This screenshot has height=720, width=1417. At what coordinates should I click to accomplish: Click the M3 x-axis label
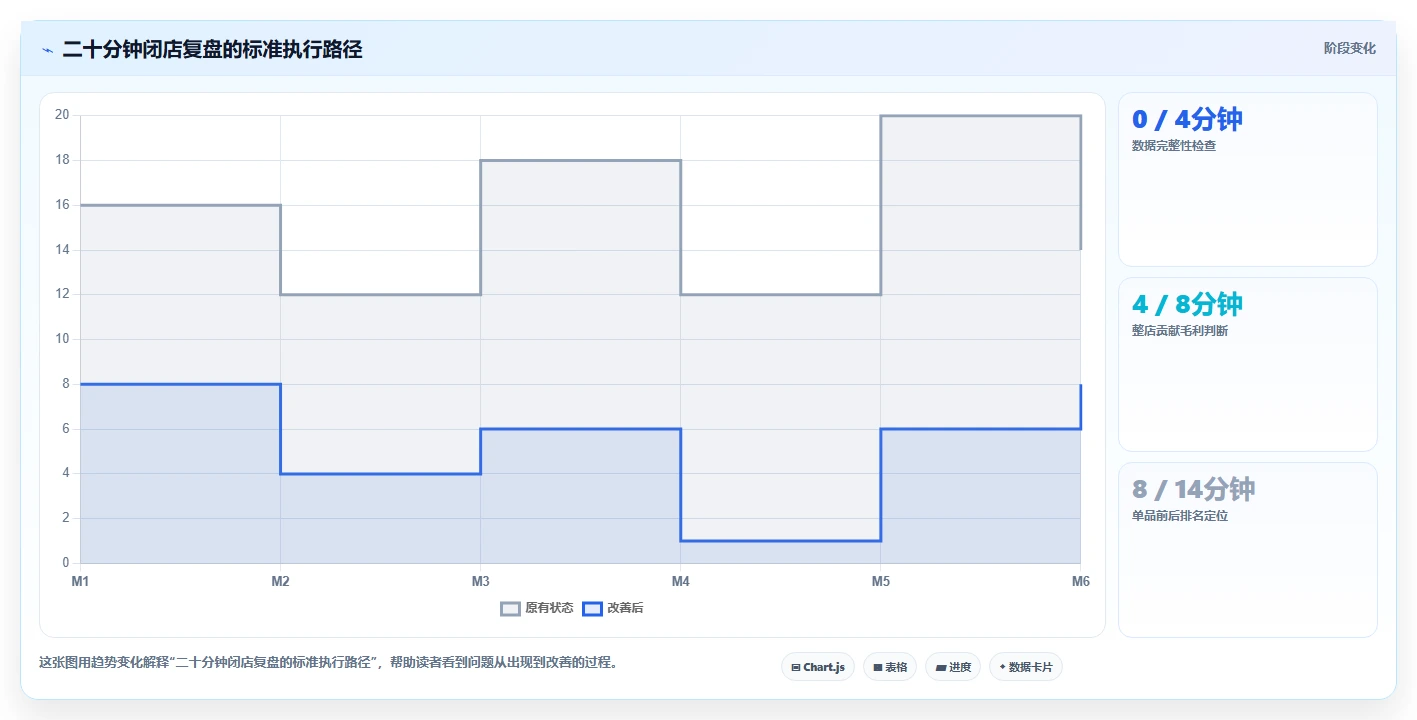coord(480,581)
